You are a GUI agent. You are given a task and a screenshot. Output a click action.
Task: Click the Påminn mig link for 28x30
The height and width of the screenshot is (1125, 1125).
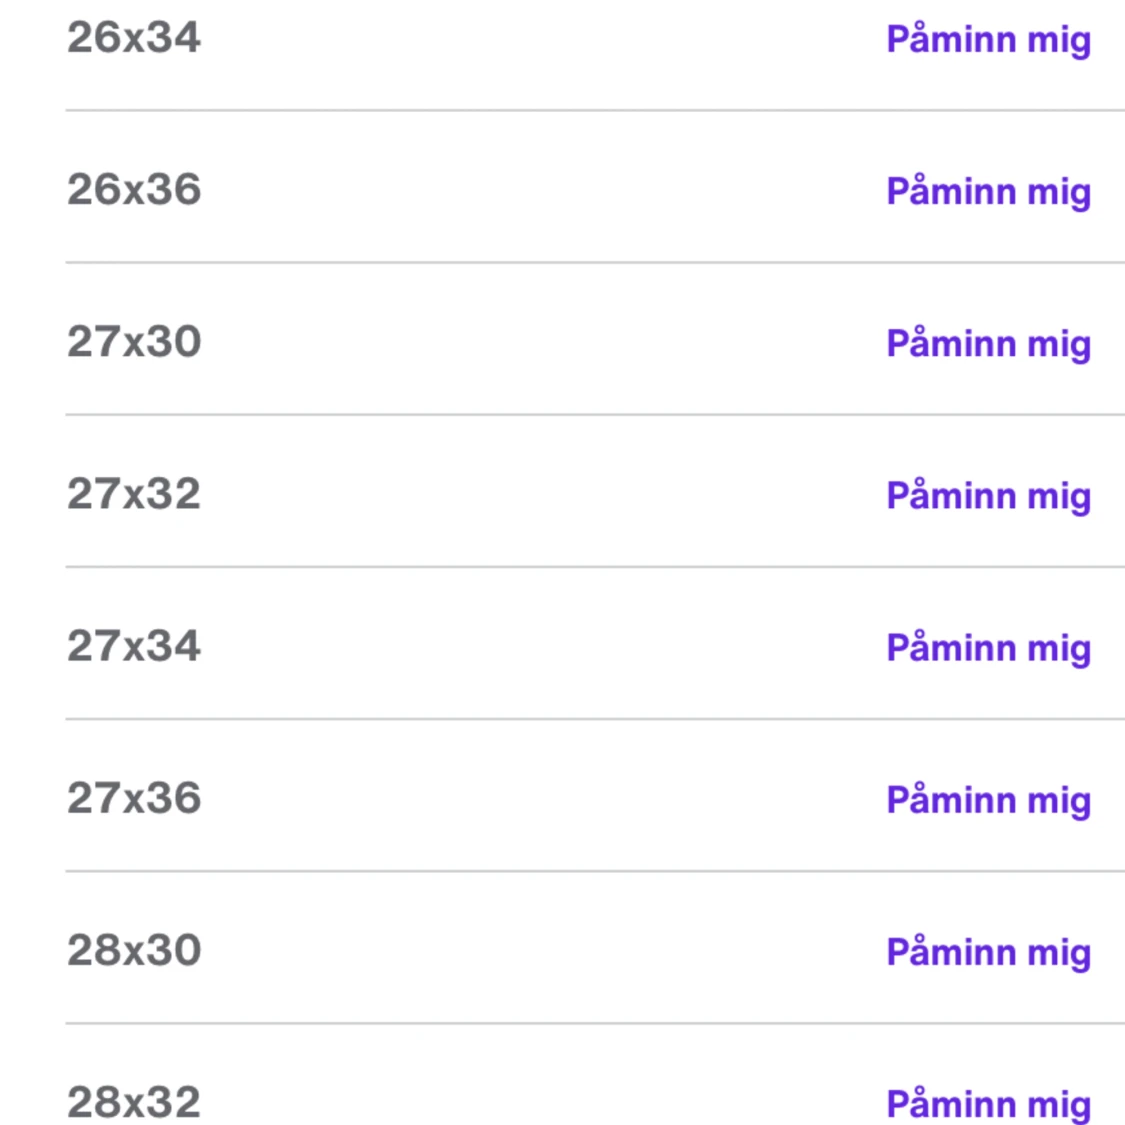(x=988, y=952)
